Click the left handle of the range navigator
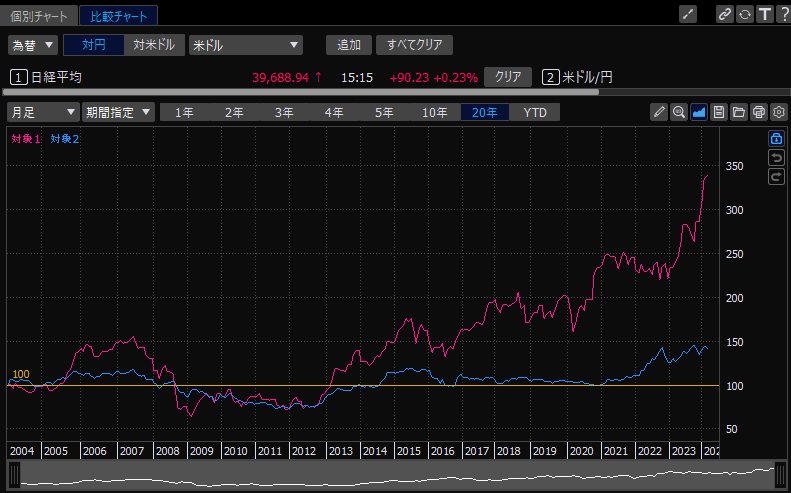This screenshot has width=791, height=493. pyautogui.click(x=15, y=474)
